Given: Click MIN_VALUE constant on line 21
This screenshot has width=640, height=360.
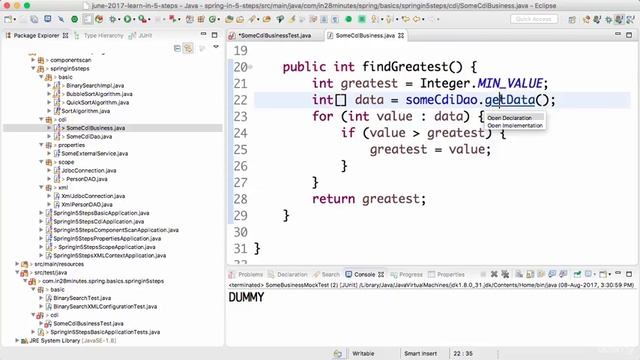Looking at the screenshot, I should pyautogui.click(x=510, y=83).
